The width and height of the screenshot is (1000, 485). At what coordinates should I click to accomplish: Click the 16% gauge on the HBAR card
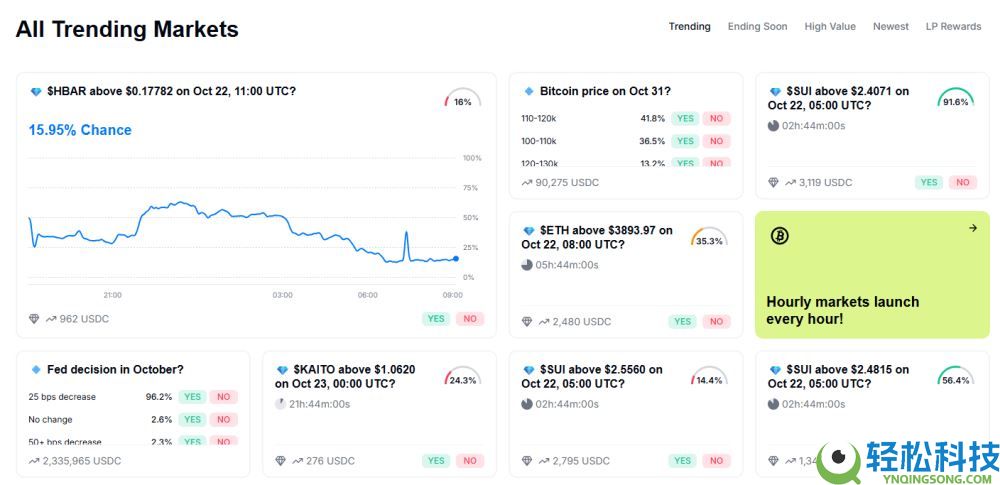[x=462, y=100]
